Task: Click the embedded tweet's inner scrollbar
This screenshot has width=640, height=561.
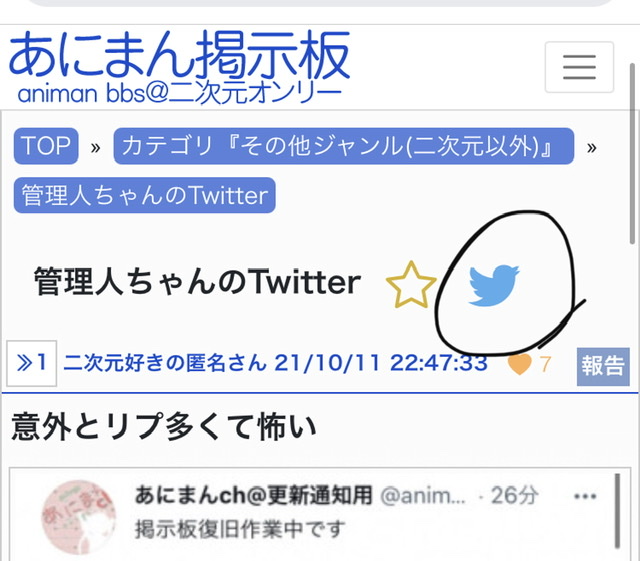Action: click(x=617, y=511)
